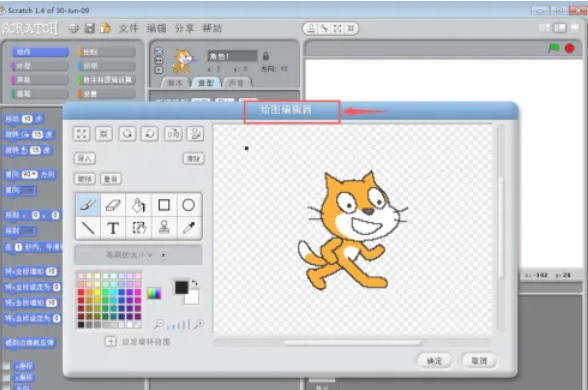The image size is (588, 390).
Task: Switch to small stage view mode
Action: [x=544, y=28]
